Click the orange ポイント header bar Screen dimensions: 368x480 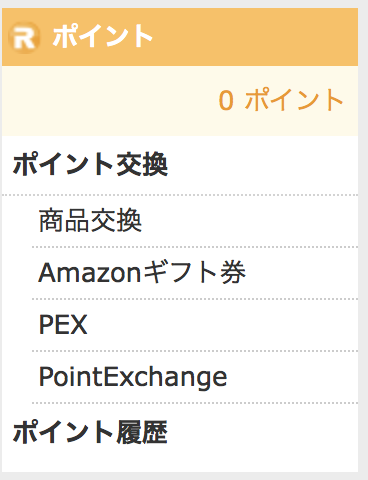click(x=180, y=37)
